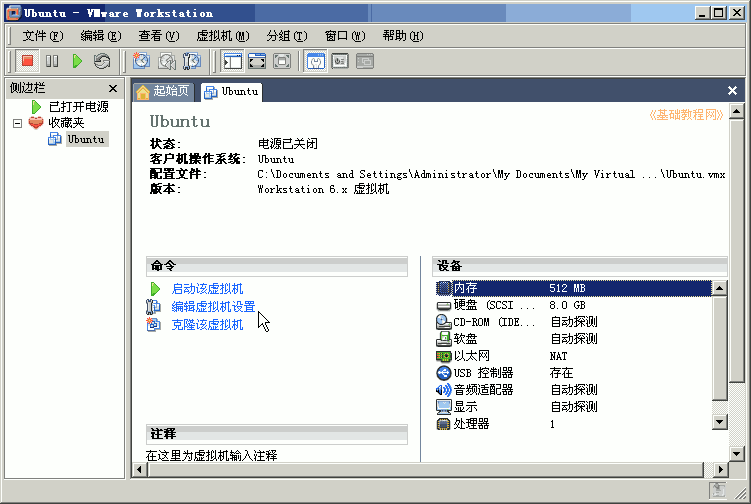Click the Console View toolbar icon
This screenshot has width=751, height=504.
point(340,61)
